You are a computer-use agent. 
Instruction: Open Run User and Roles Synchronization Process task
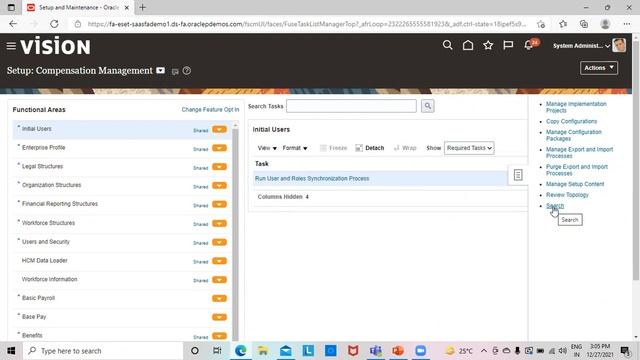pyautogui.click(x=312, y=178)
